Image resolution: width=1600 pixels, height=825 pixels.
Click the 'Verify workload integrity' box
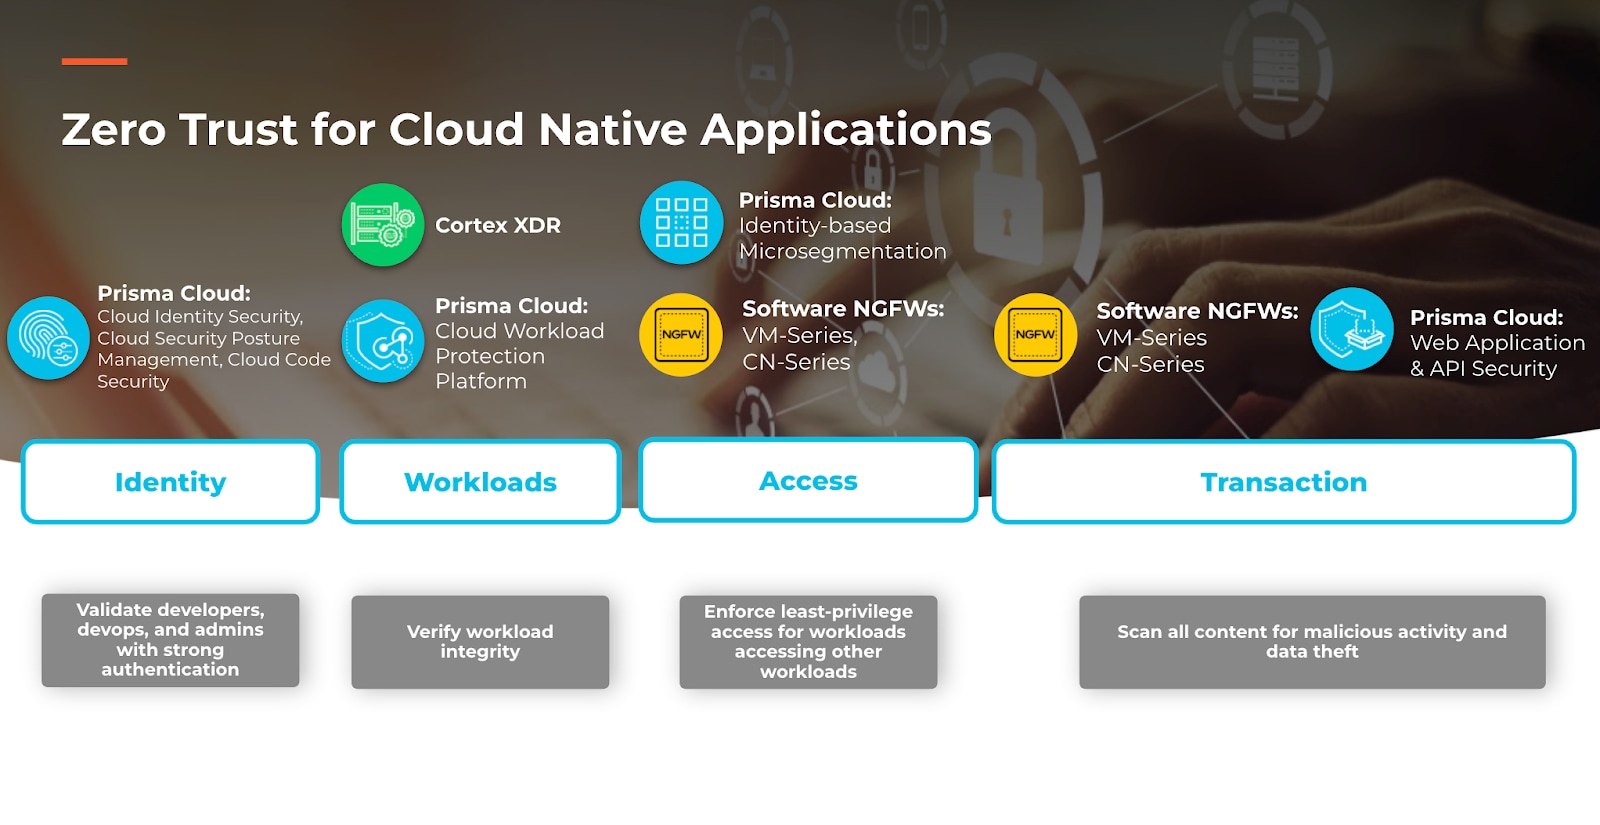click(480, 642)
